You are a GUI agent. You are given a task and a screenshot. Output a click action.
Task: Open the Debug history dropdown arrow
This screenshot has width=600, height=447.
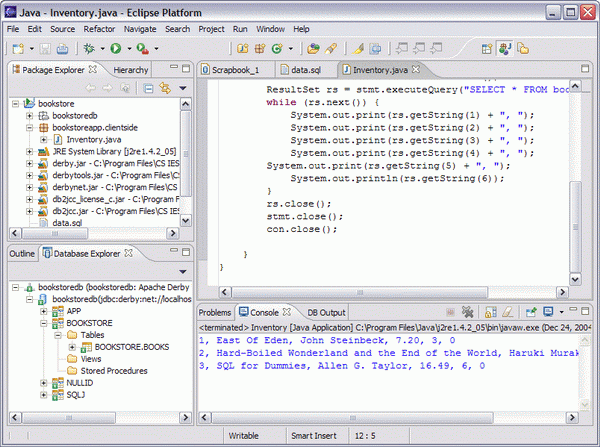tap(102, 49)
